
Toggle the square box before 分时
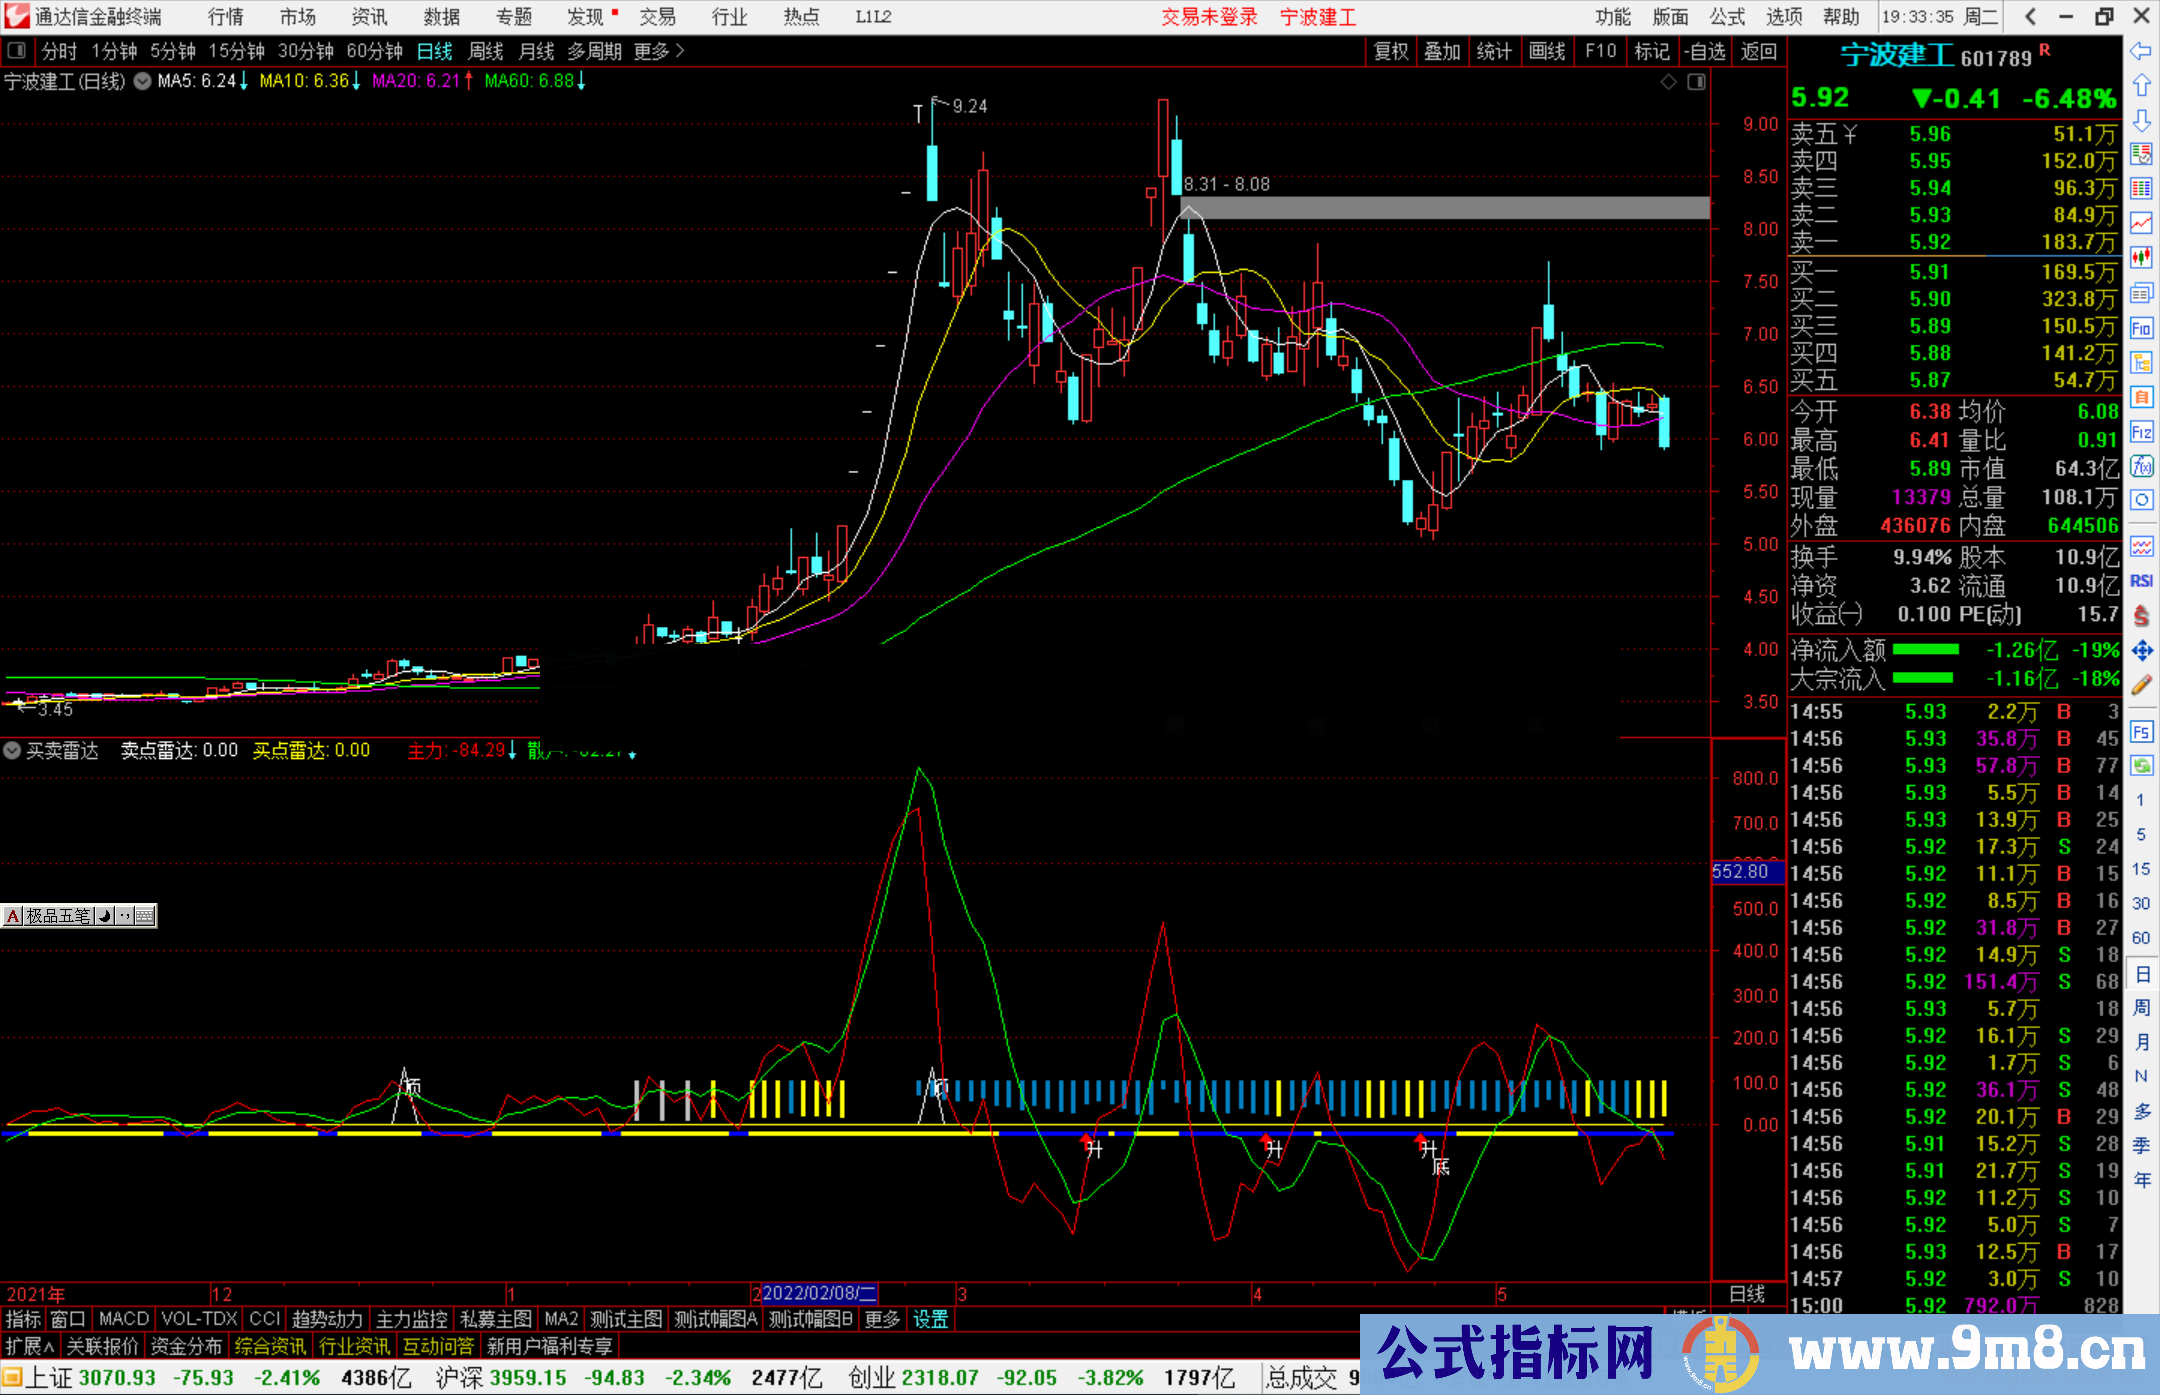pos(16,51)
